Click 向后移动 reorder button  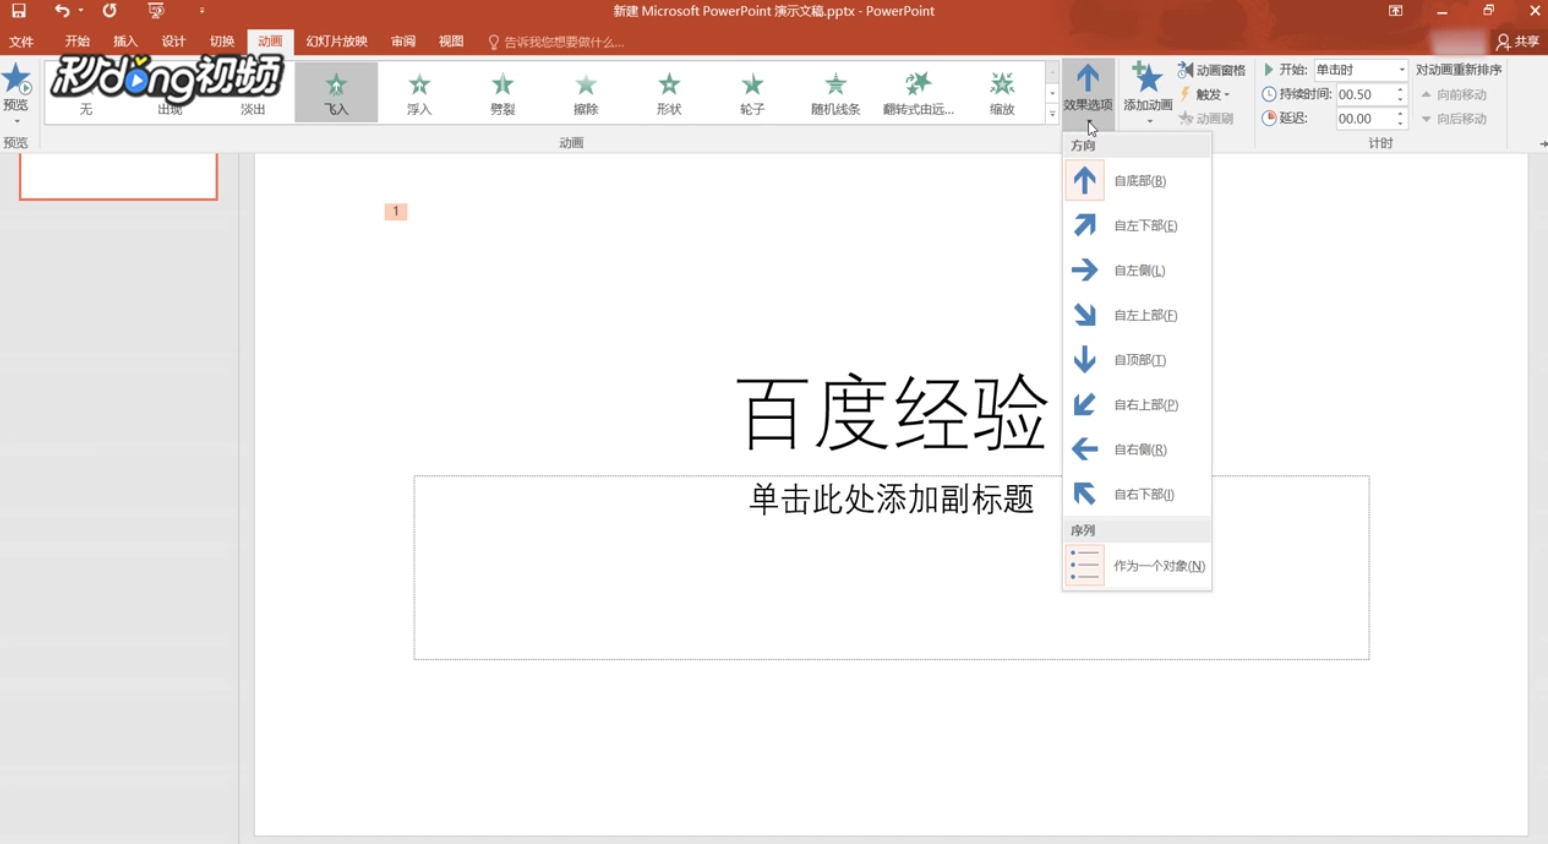[x=1454, y=118]
